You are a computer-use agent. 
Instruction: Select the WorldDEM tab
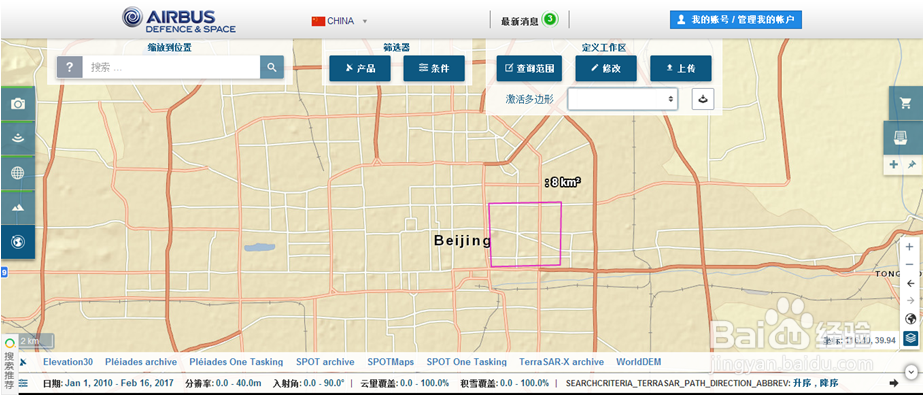(x=639, y=362)
